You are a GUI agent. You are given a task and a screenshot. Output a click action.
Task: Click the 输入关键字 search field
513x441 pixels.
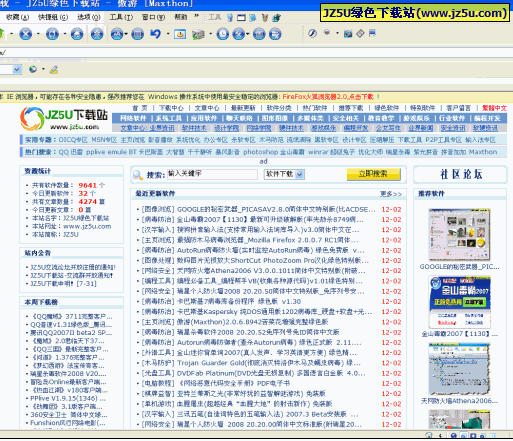[212, 174]
